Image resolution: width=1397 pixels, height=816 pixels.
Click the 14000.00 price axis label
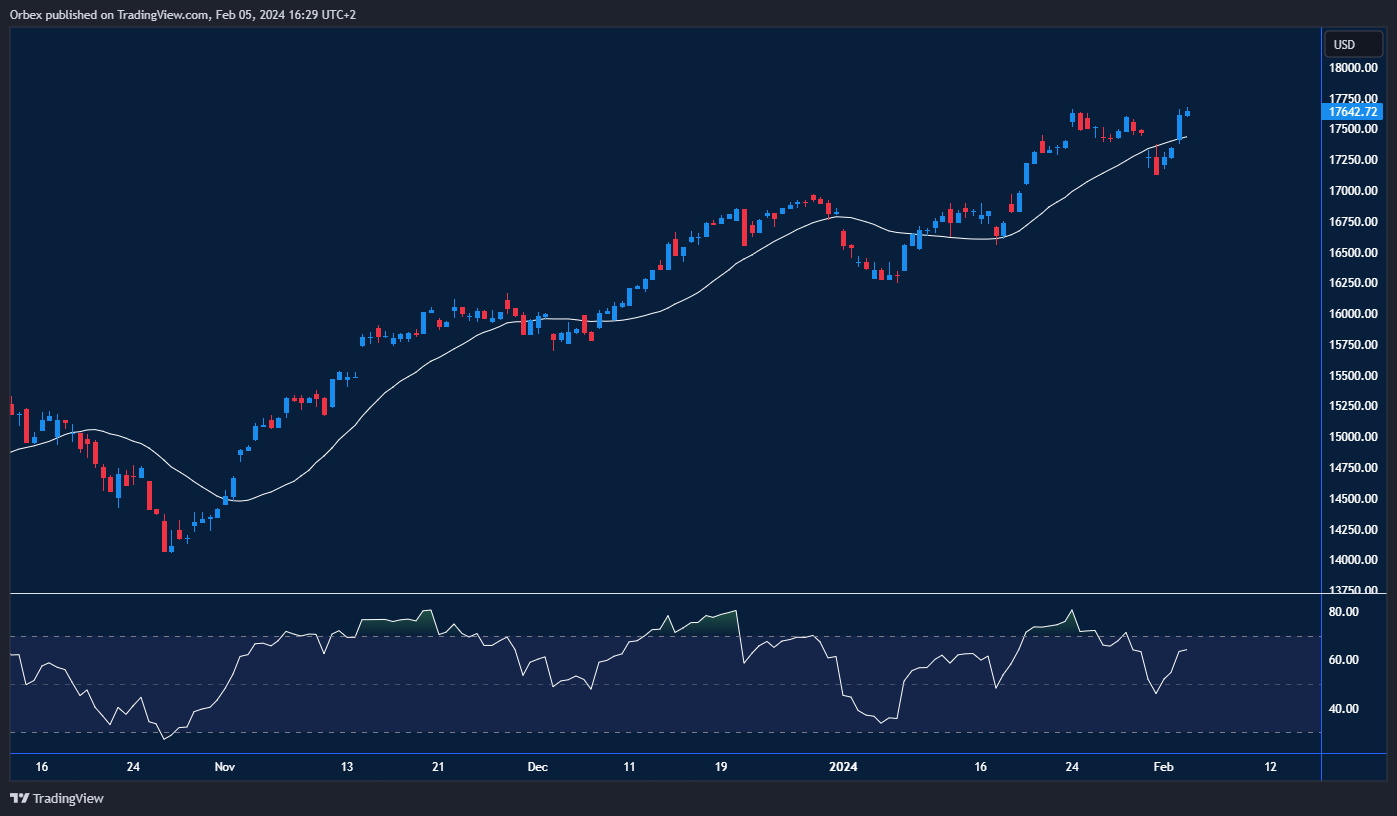click(x=1354, y=560)
